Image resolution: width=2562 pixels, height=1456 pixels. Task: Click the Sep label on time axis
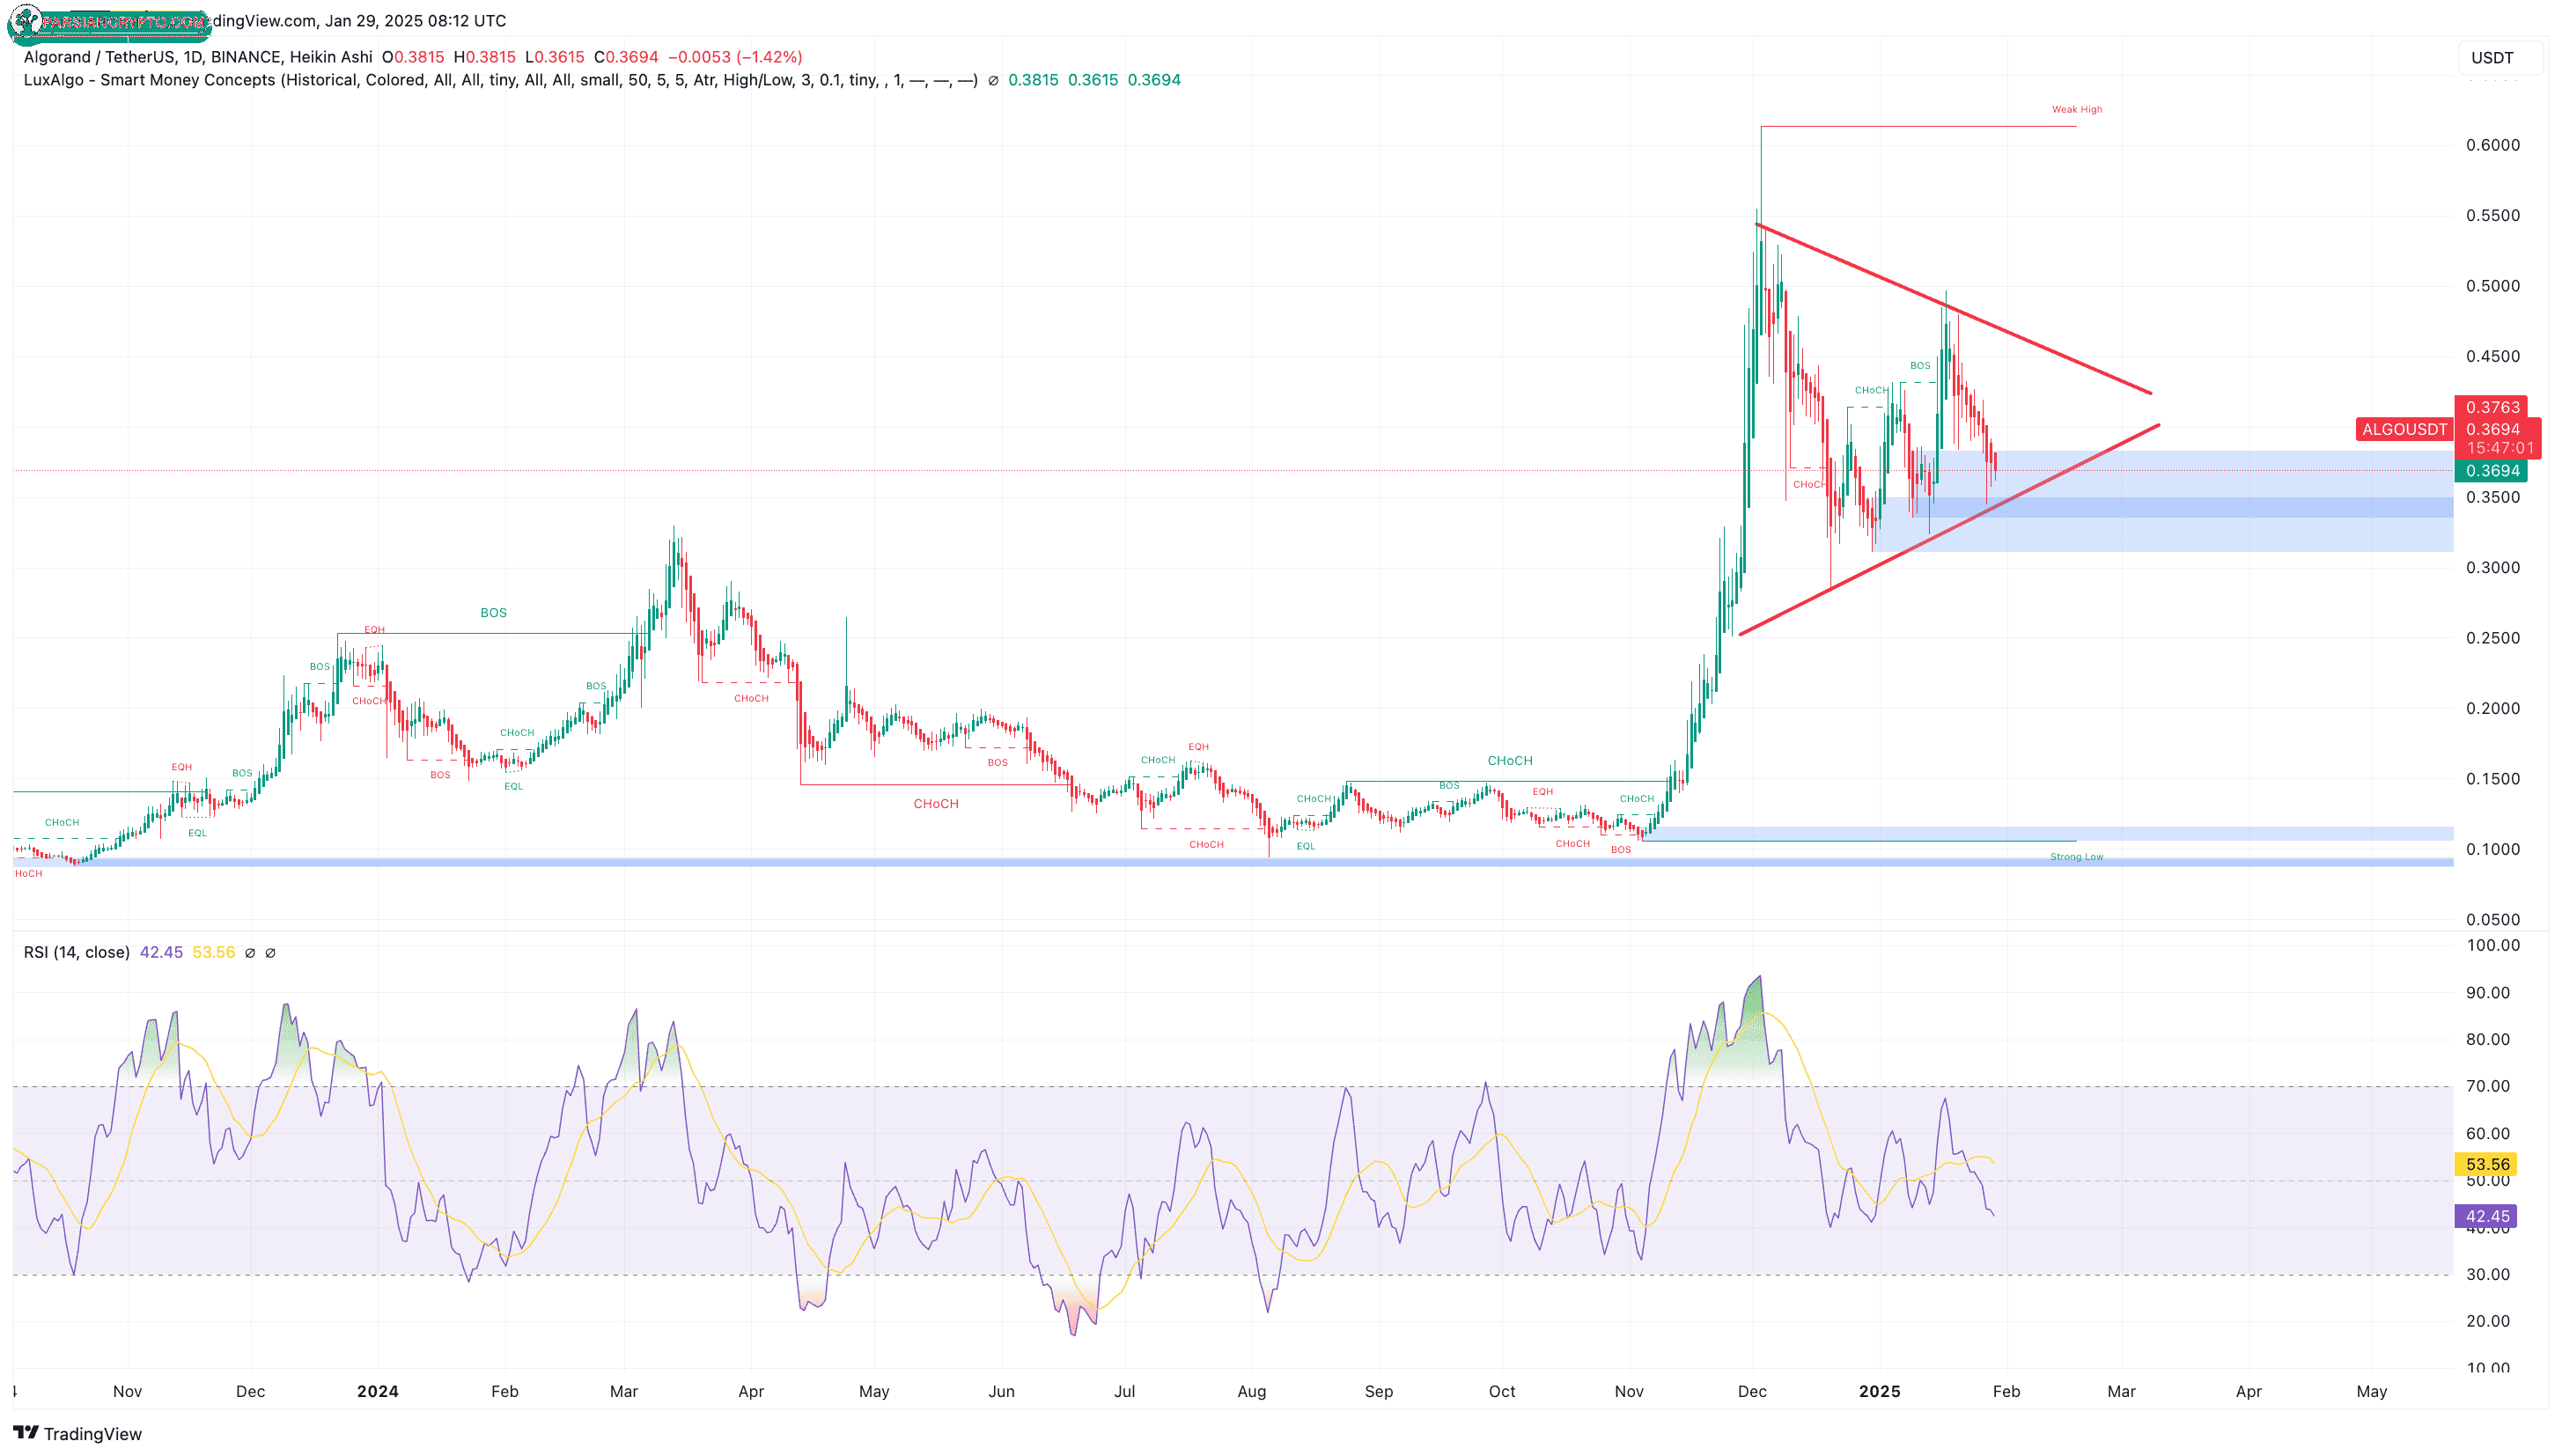pyautogui.click(x=1378, y=1391)
